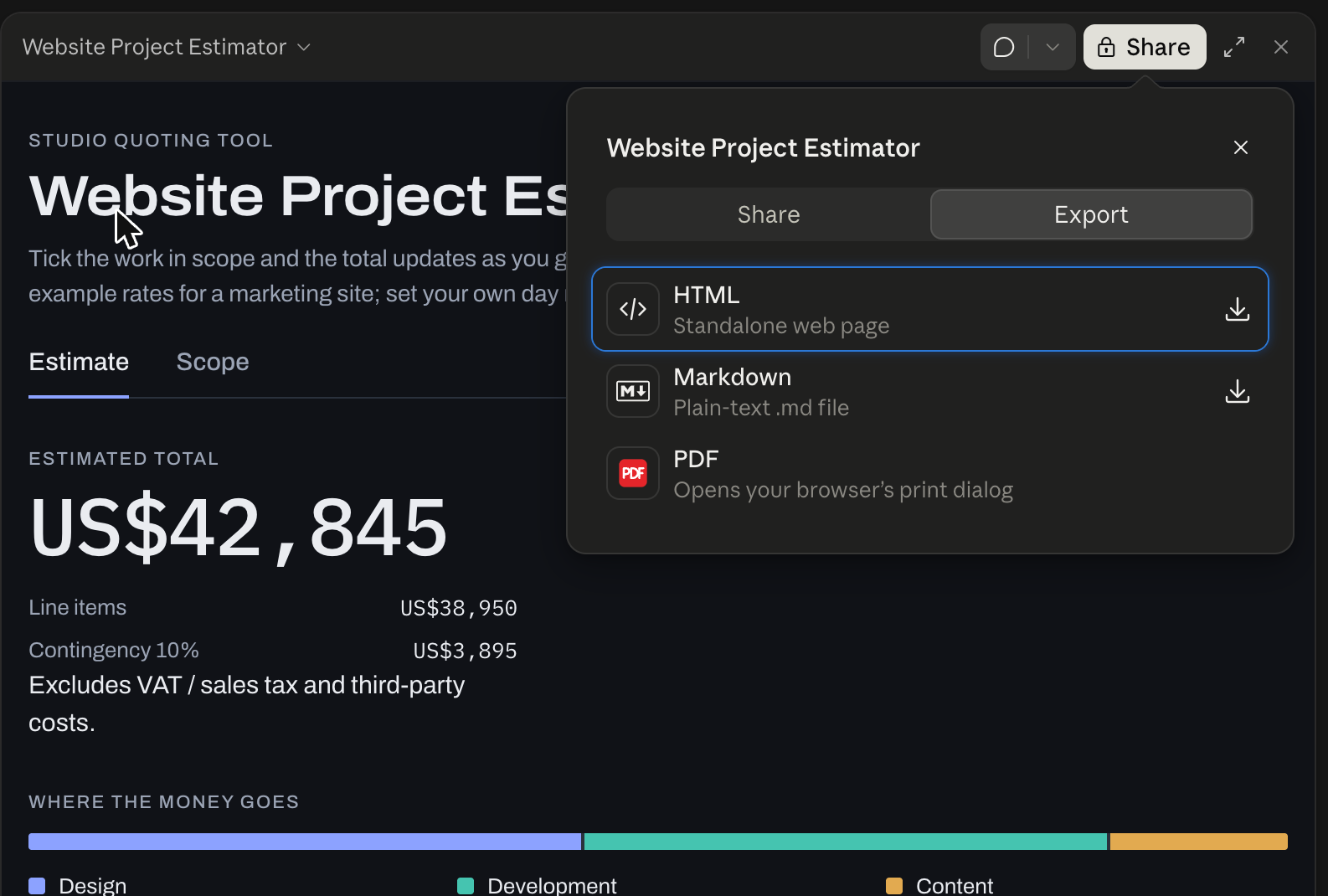This screenshot has width=1328, height=896.
Task: Click the red PDF icon
Action: (633, 473)
